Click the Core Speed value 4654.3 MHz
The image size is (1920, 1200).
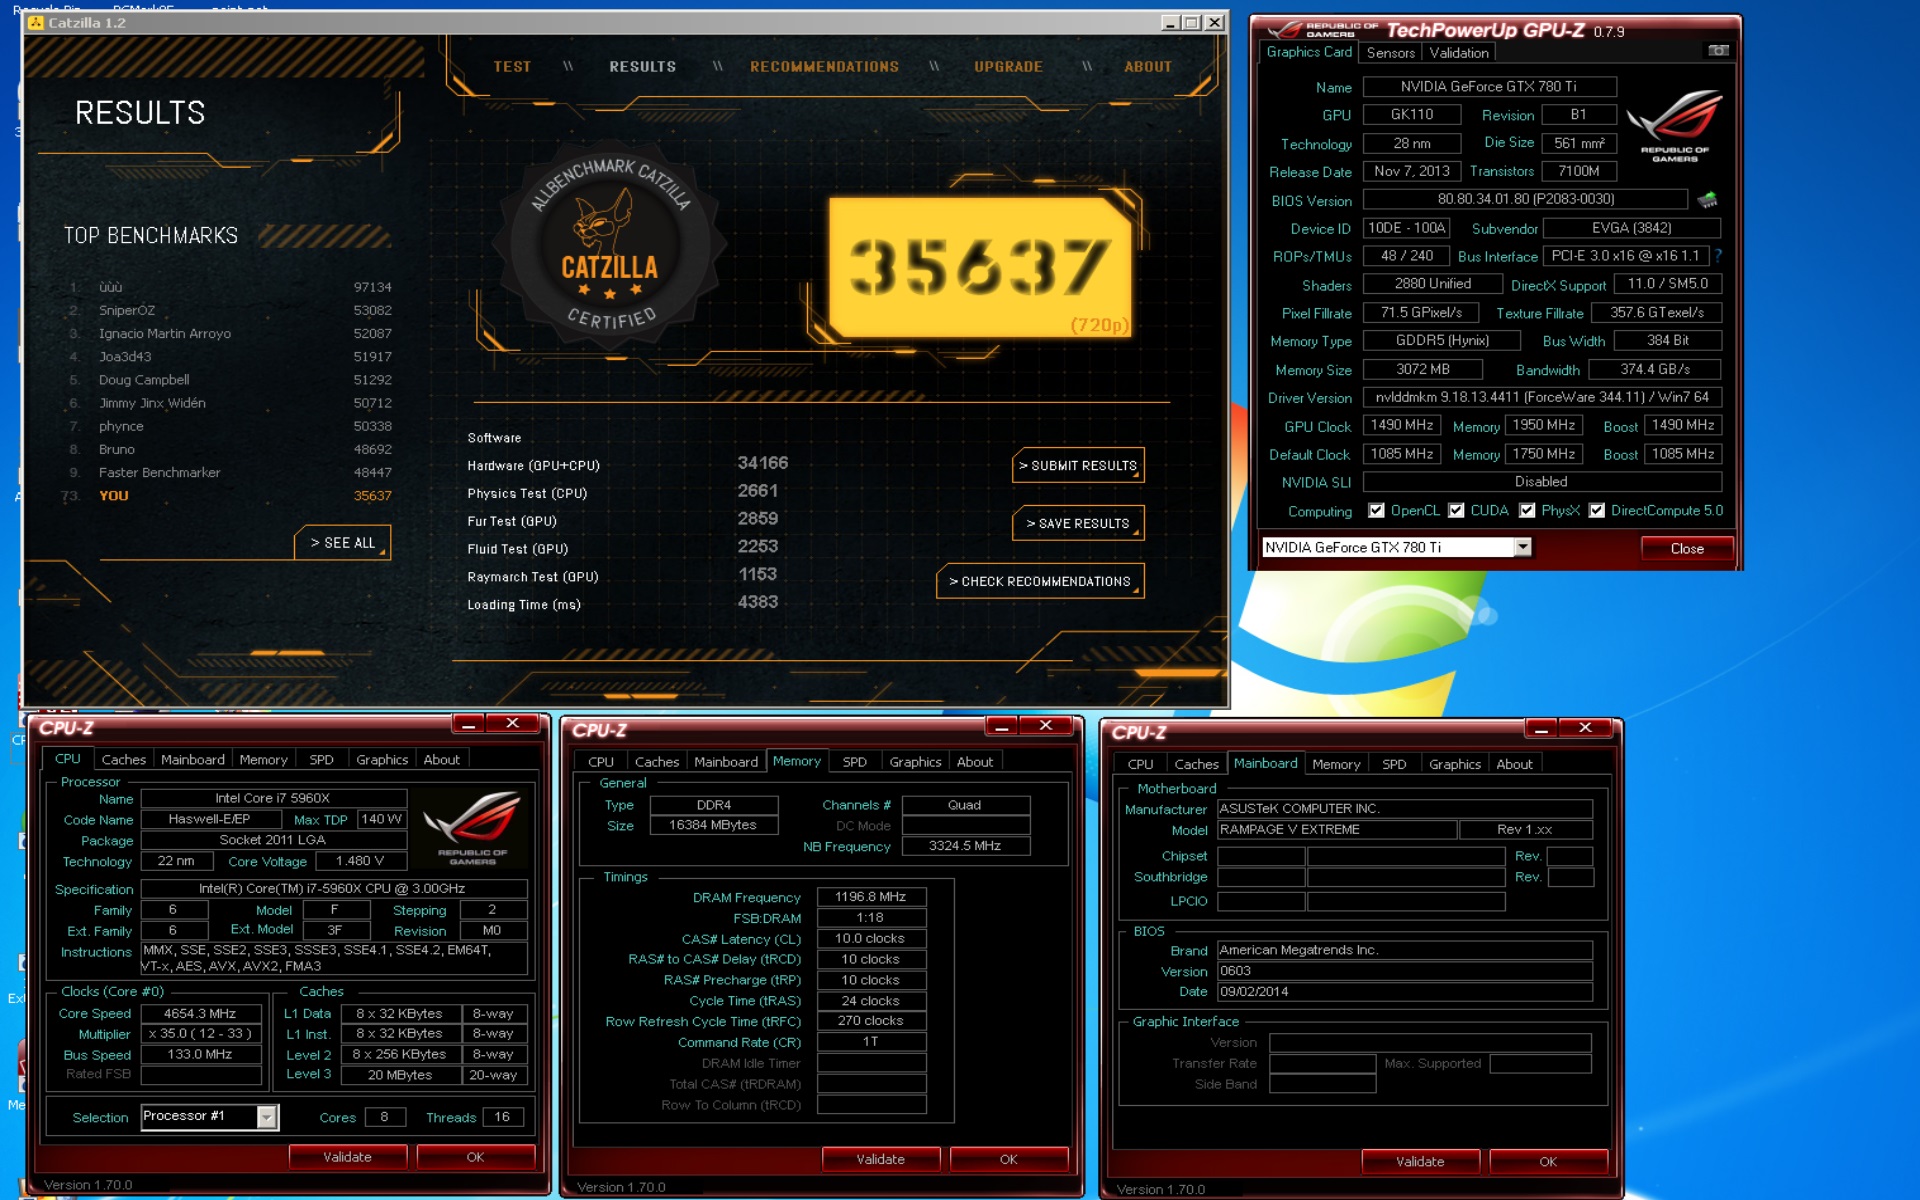coord(201,1013)
